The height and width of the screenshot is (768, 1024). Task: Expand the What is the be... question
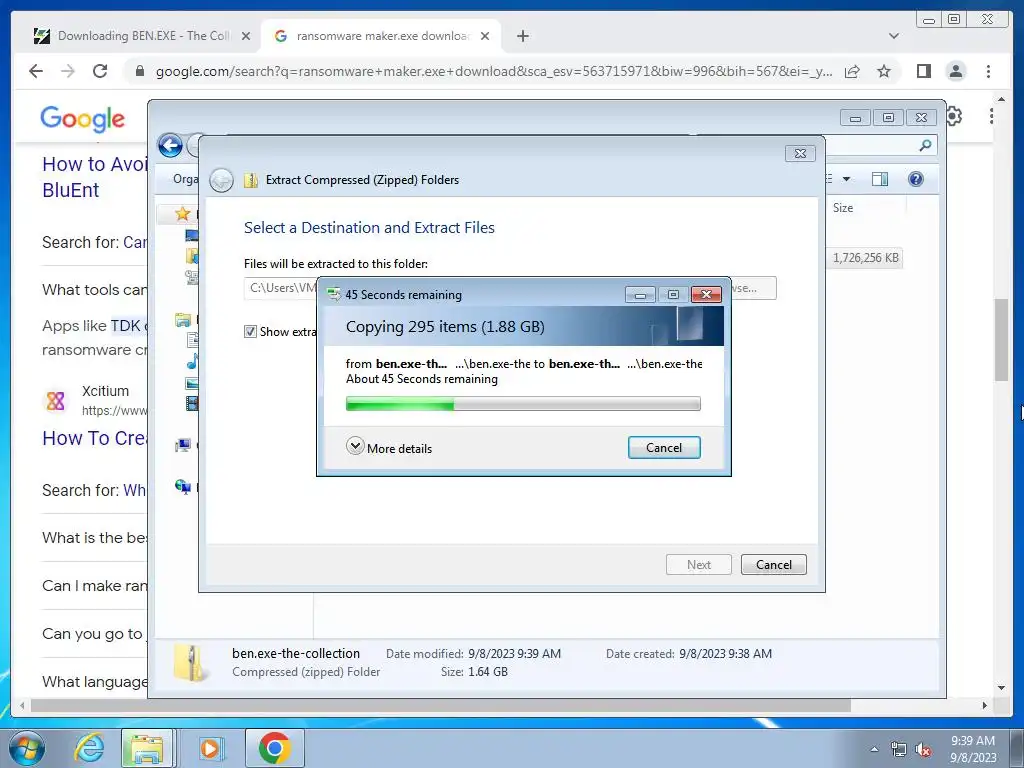(x=95, y=537)
